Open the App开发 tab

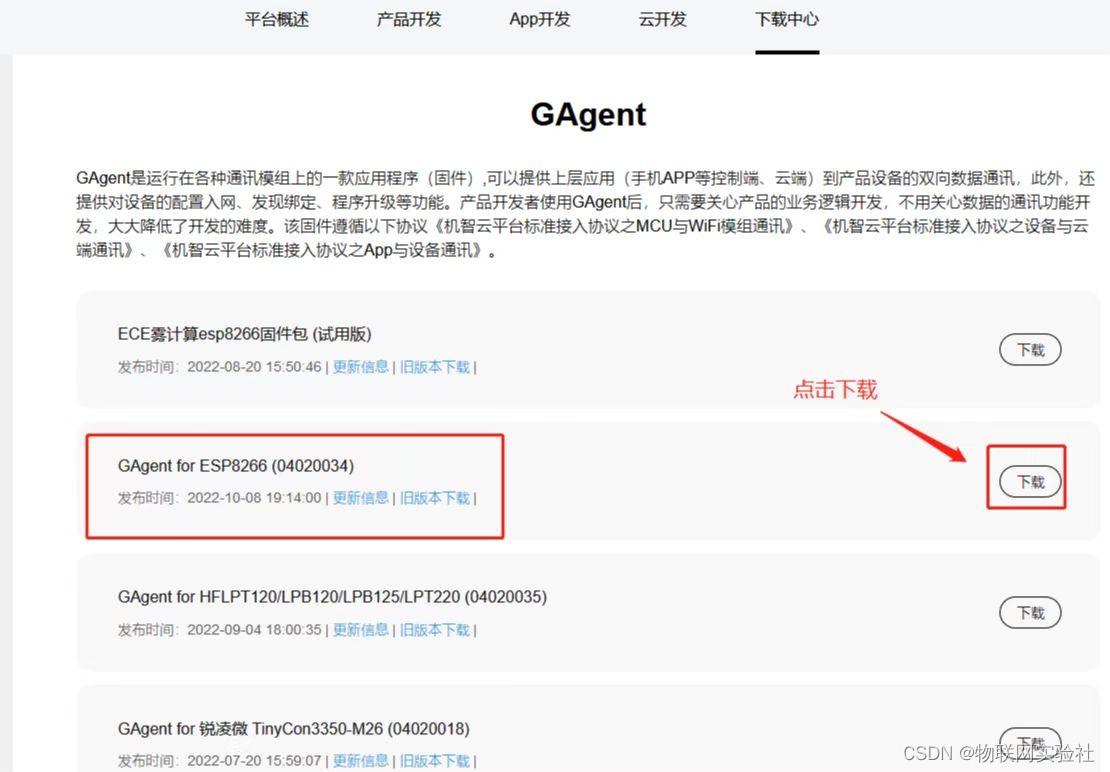(x=539, y=19)
